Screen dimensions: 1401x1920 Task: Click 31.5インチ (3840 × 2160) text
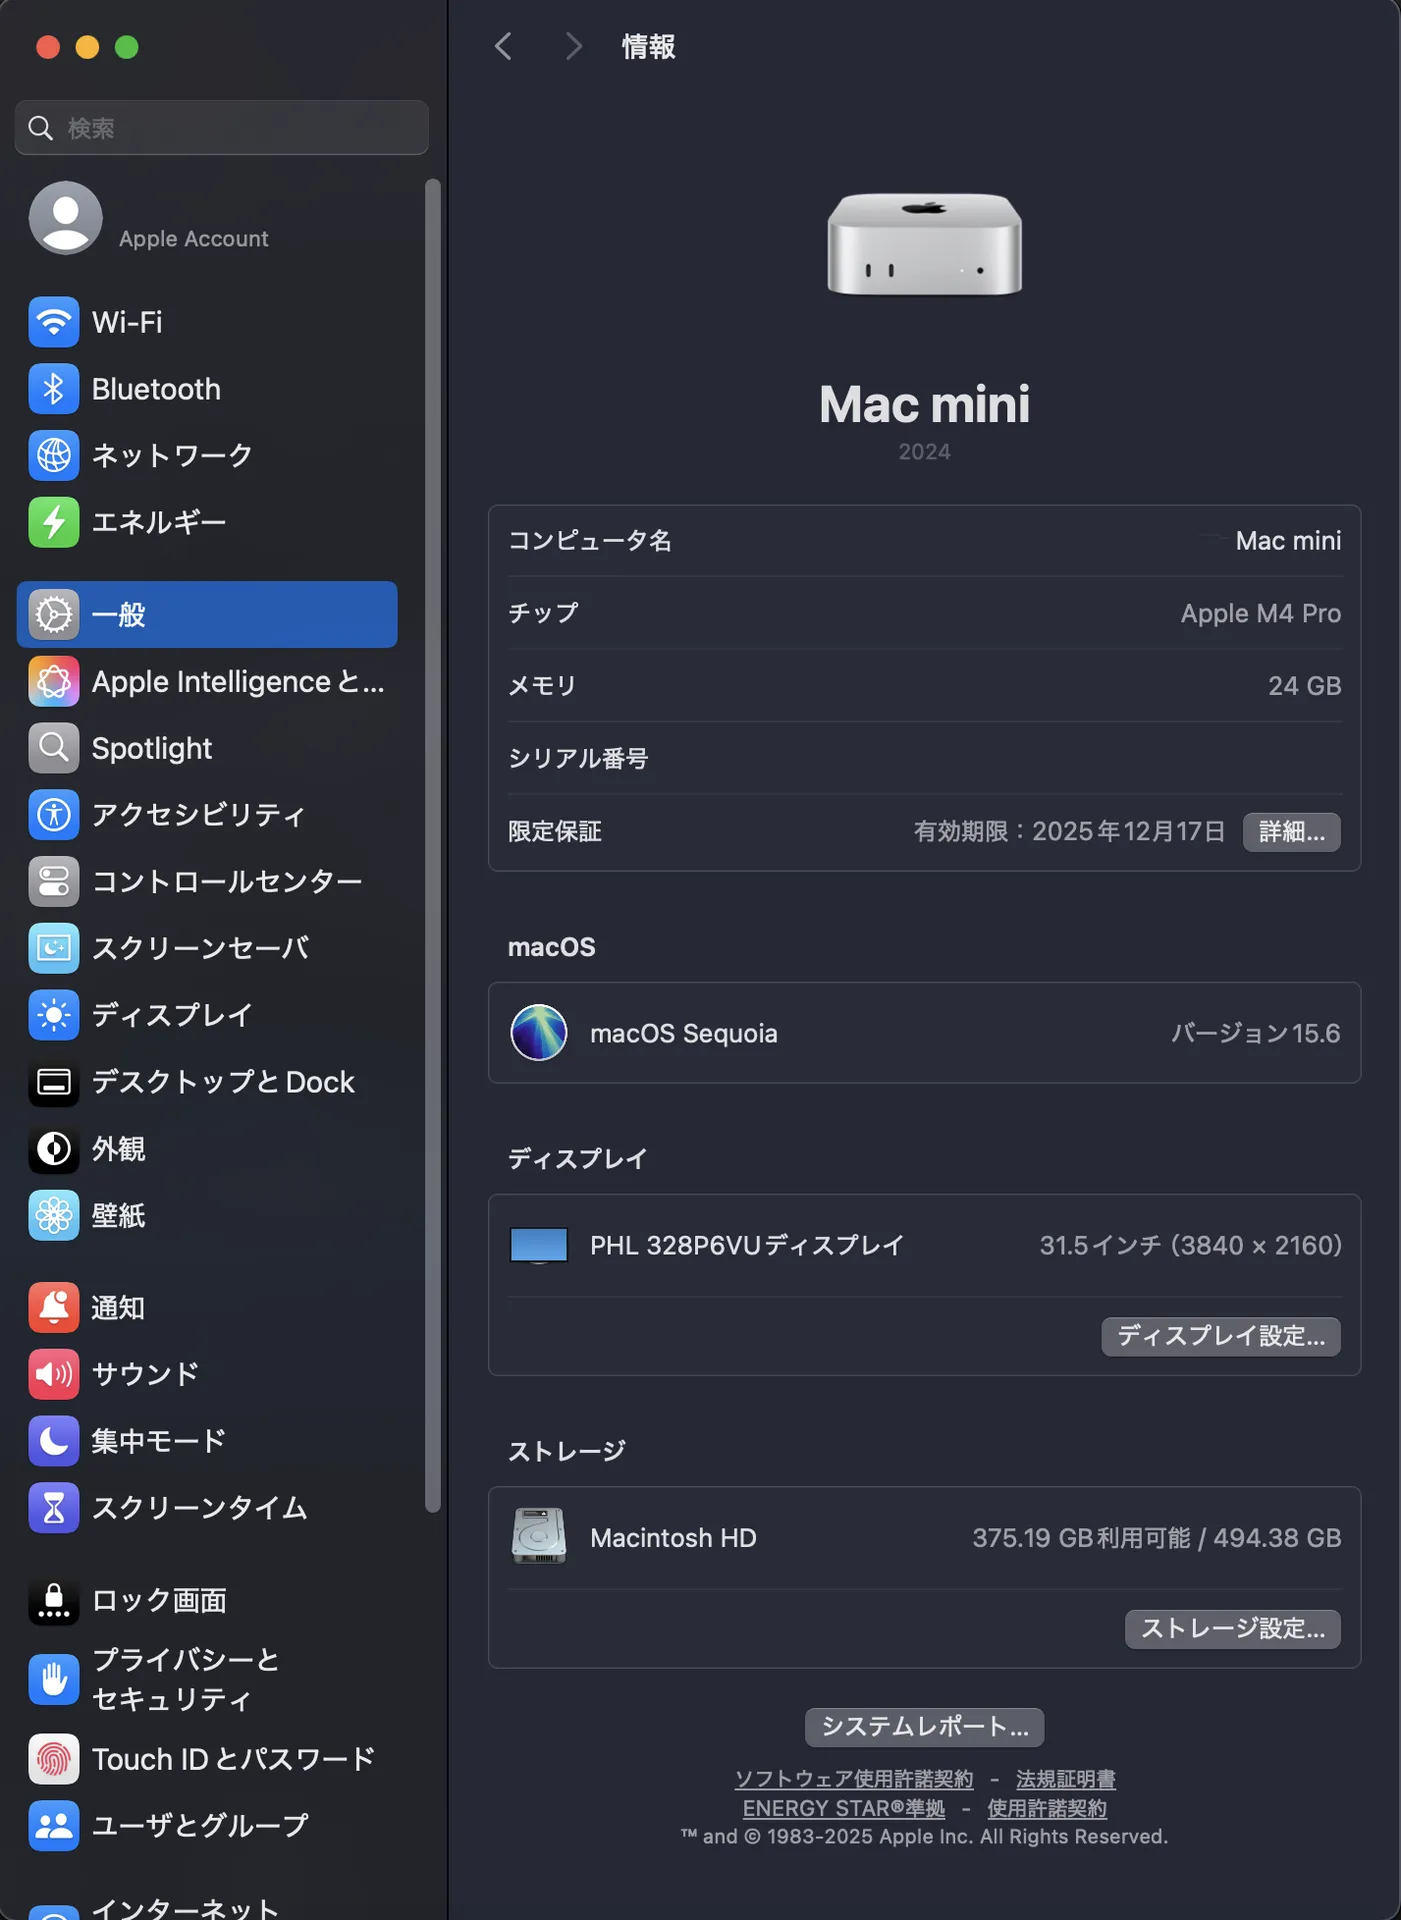[x=1190, y=1246]
